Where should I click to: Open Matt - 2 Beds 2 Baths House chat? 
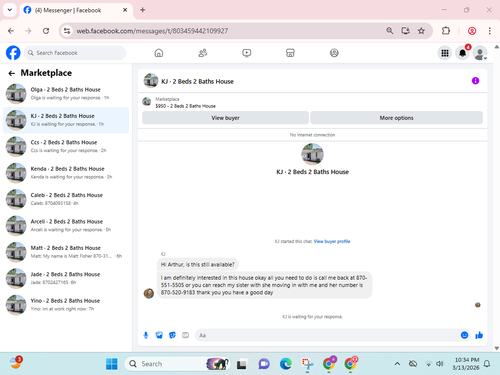[66, 252]
